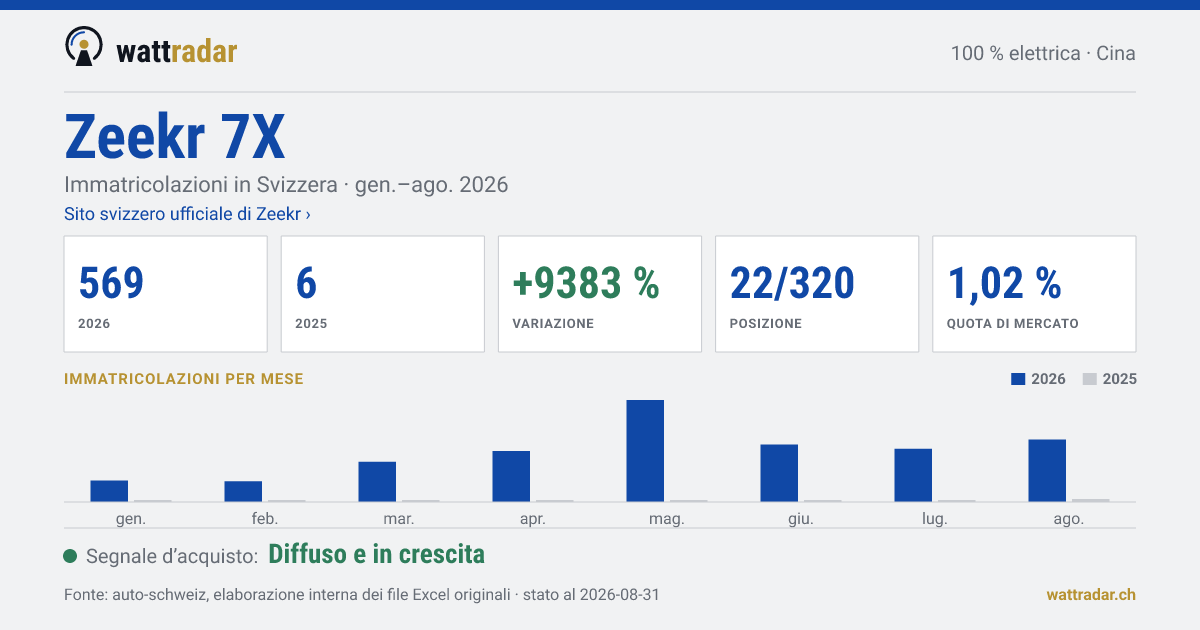Image resolution: width=1200 pixels, height=630 pixels.
Task: Click the 2026 bar for giu.
Action: point(779,473)
